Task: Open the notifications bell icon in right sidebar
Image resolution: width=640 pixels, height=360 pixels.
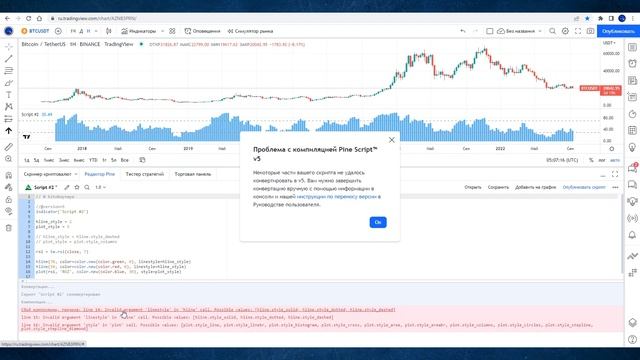Action: (x=632, y=235)
